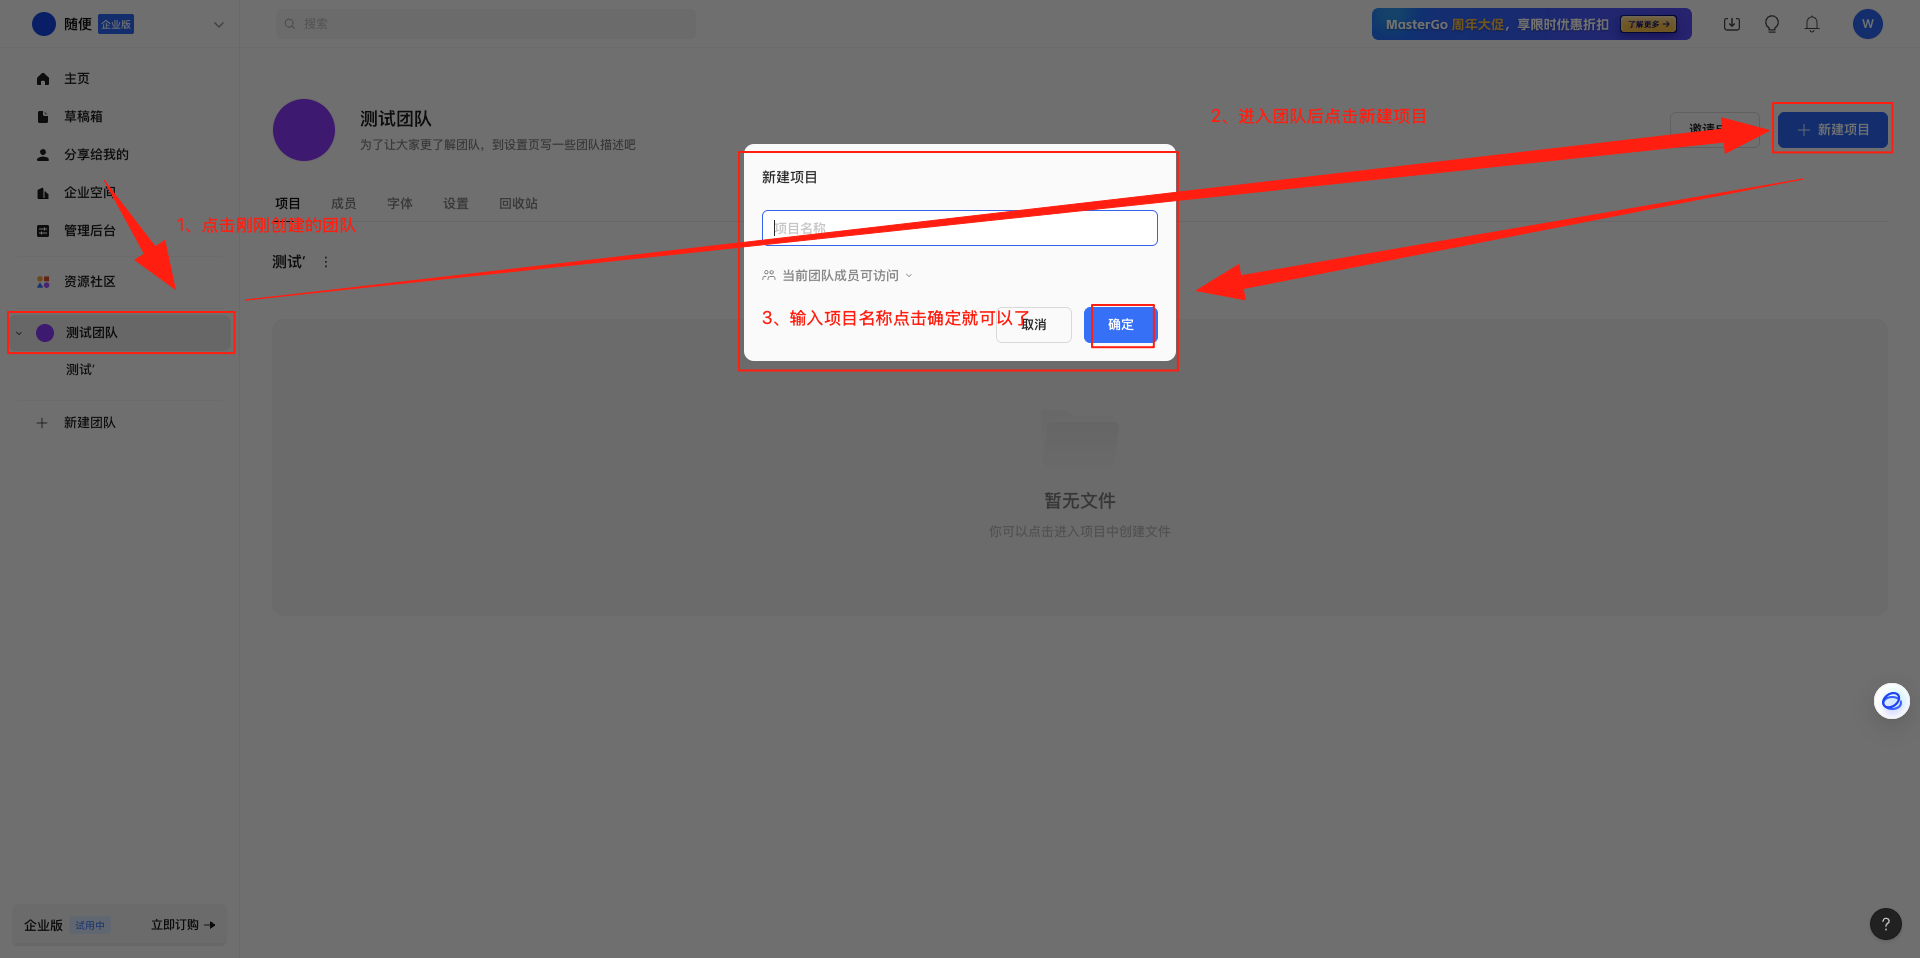The image size is (1920, 958).
Task: Switch to the 成员 tab
Action: [x=344, y=204]
